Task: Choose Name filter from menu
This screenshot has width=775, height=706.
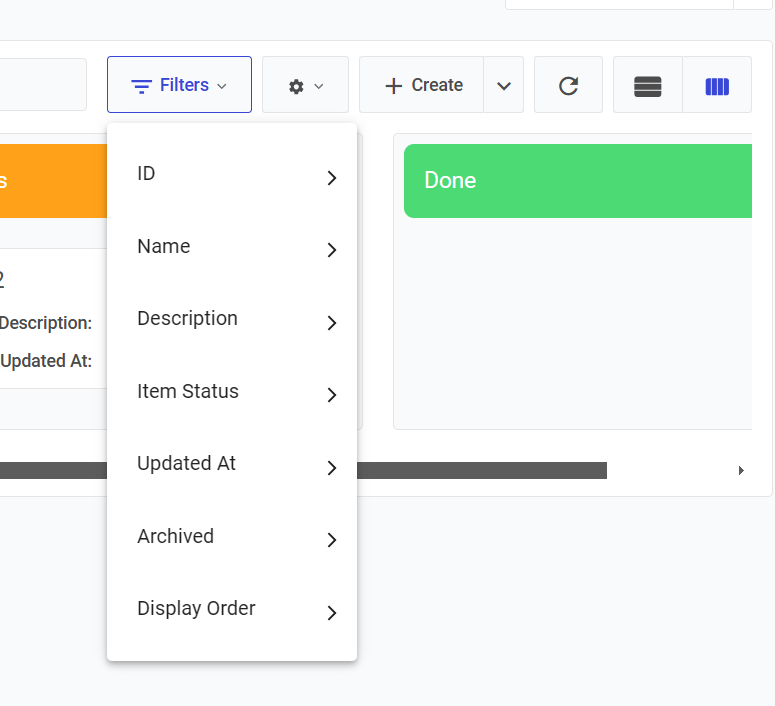Action: pos(231,247)
